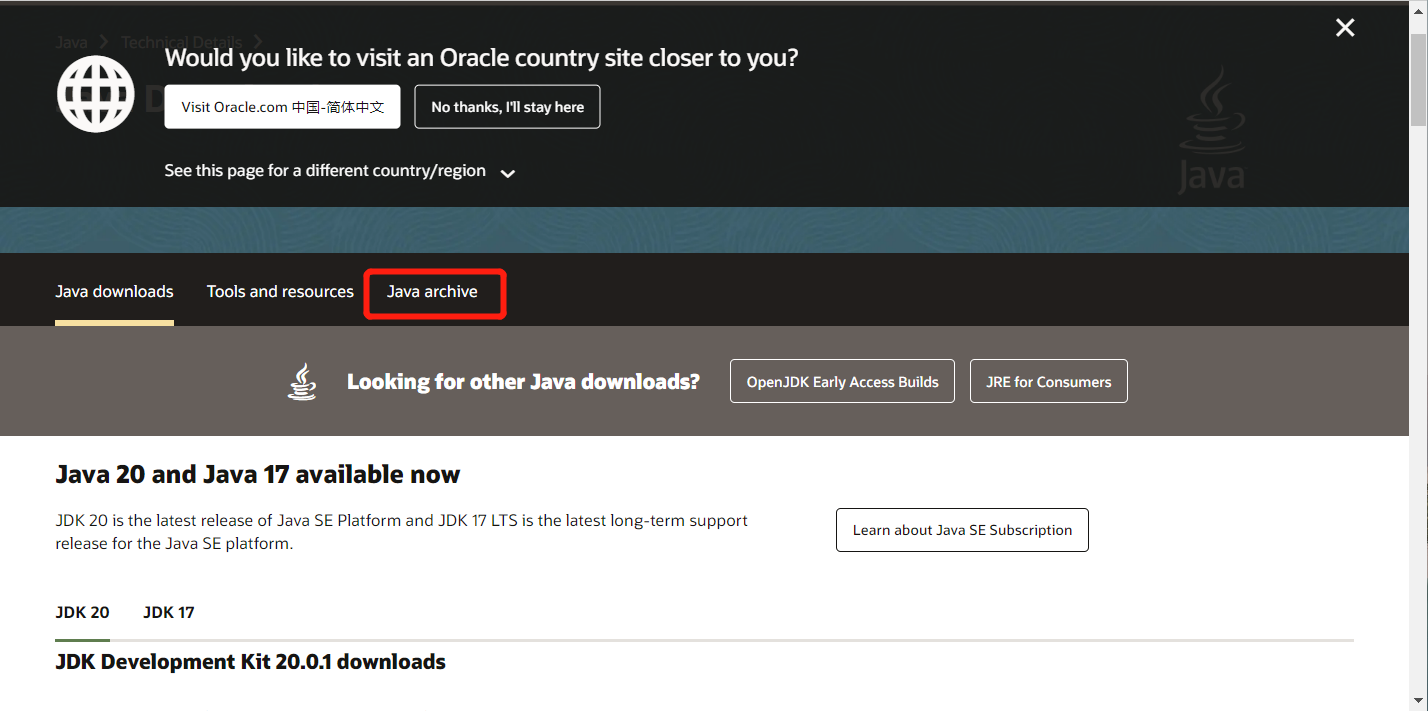Click Visit Oracle.com 中国-简体中文 button
Viewport: 1428px width, 711px height.
(282, 107)
